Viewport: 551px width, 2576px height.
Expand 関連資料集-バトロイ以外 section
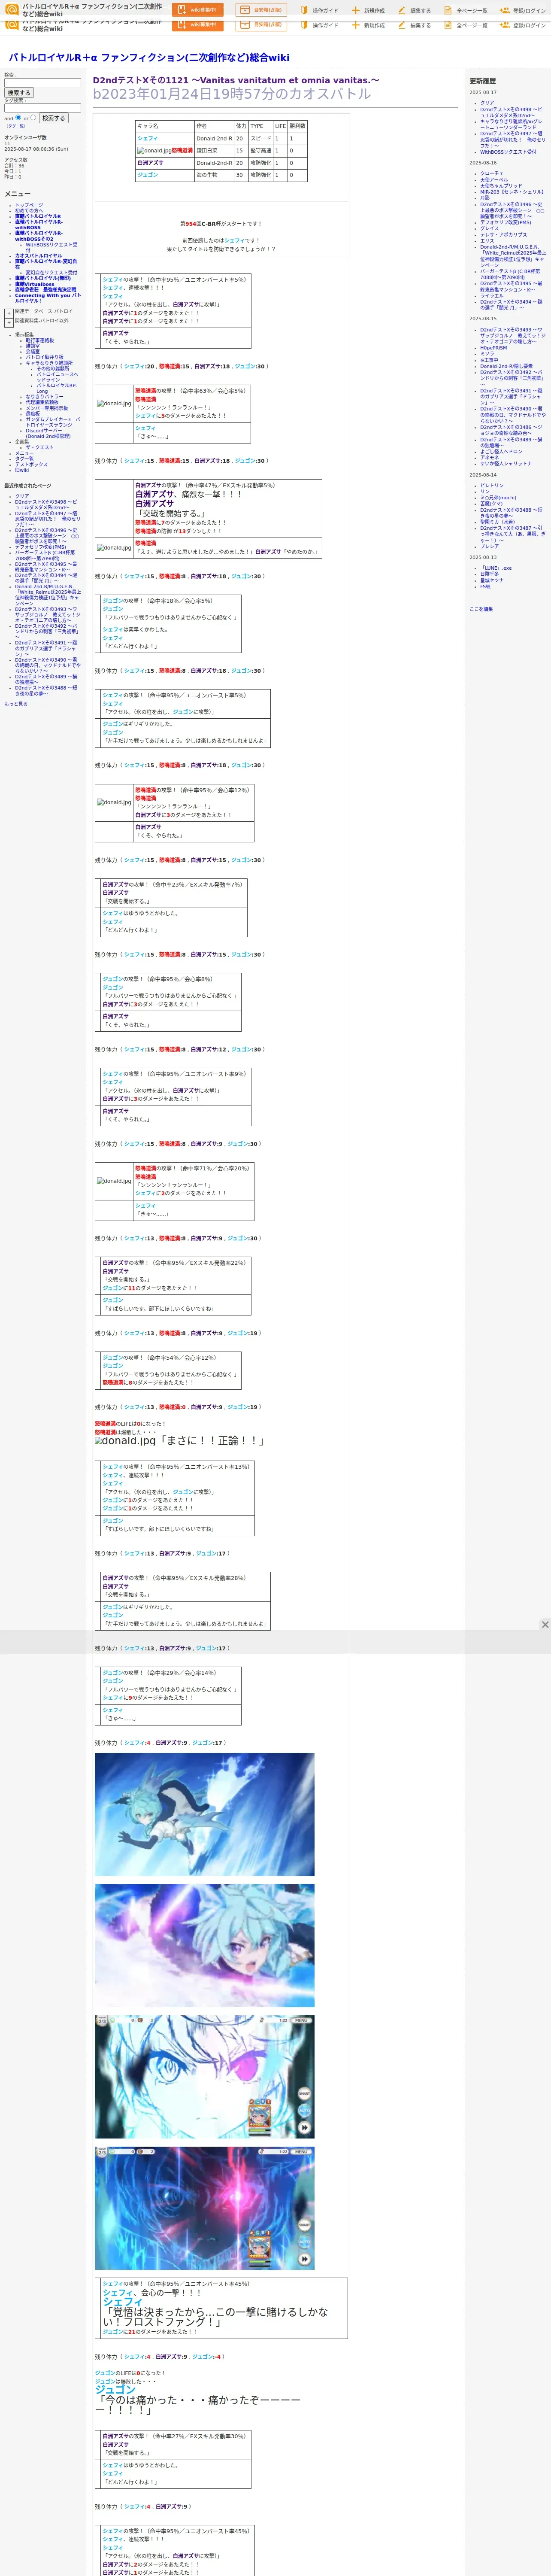click(x=9, y=322)
